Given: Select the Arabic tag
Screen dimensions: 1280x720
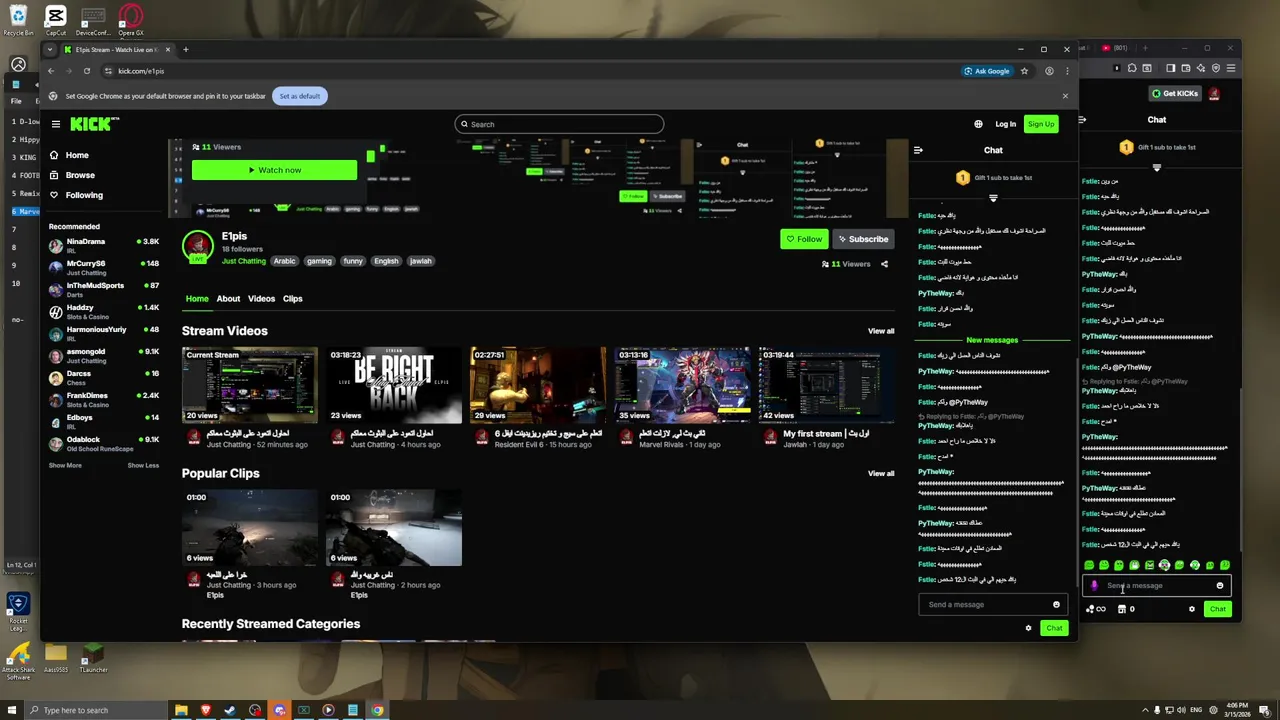Looking at the screenshot, I should 285,261.
